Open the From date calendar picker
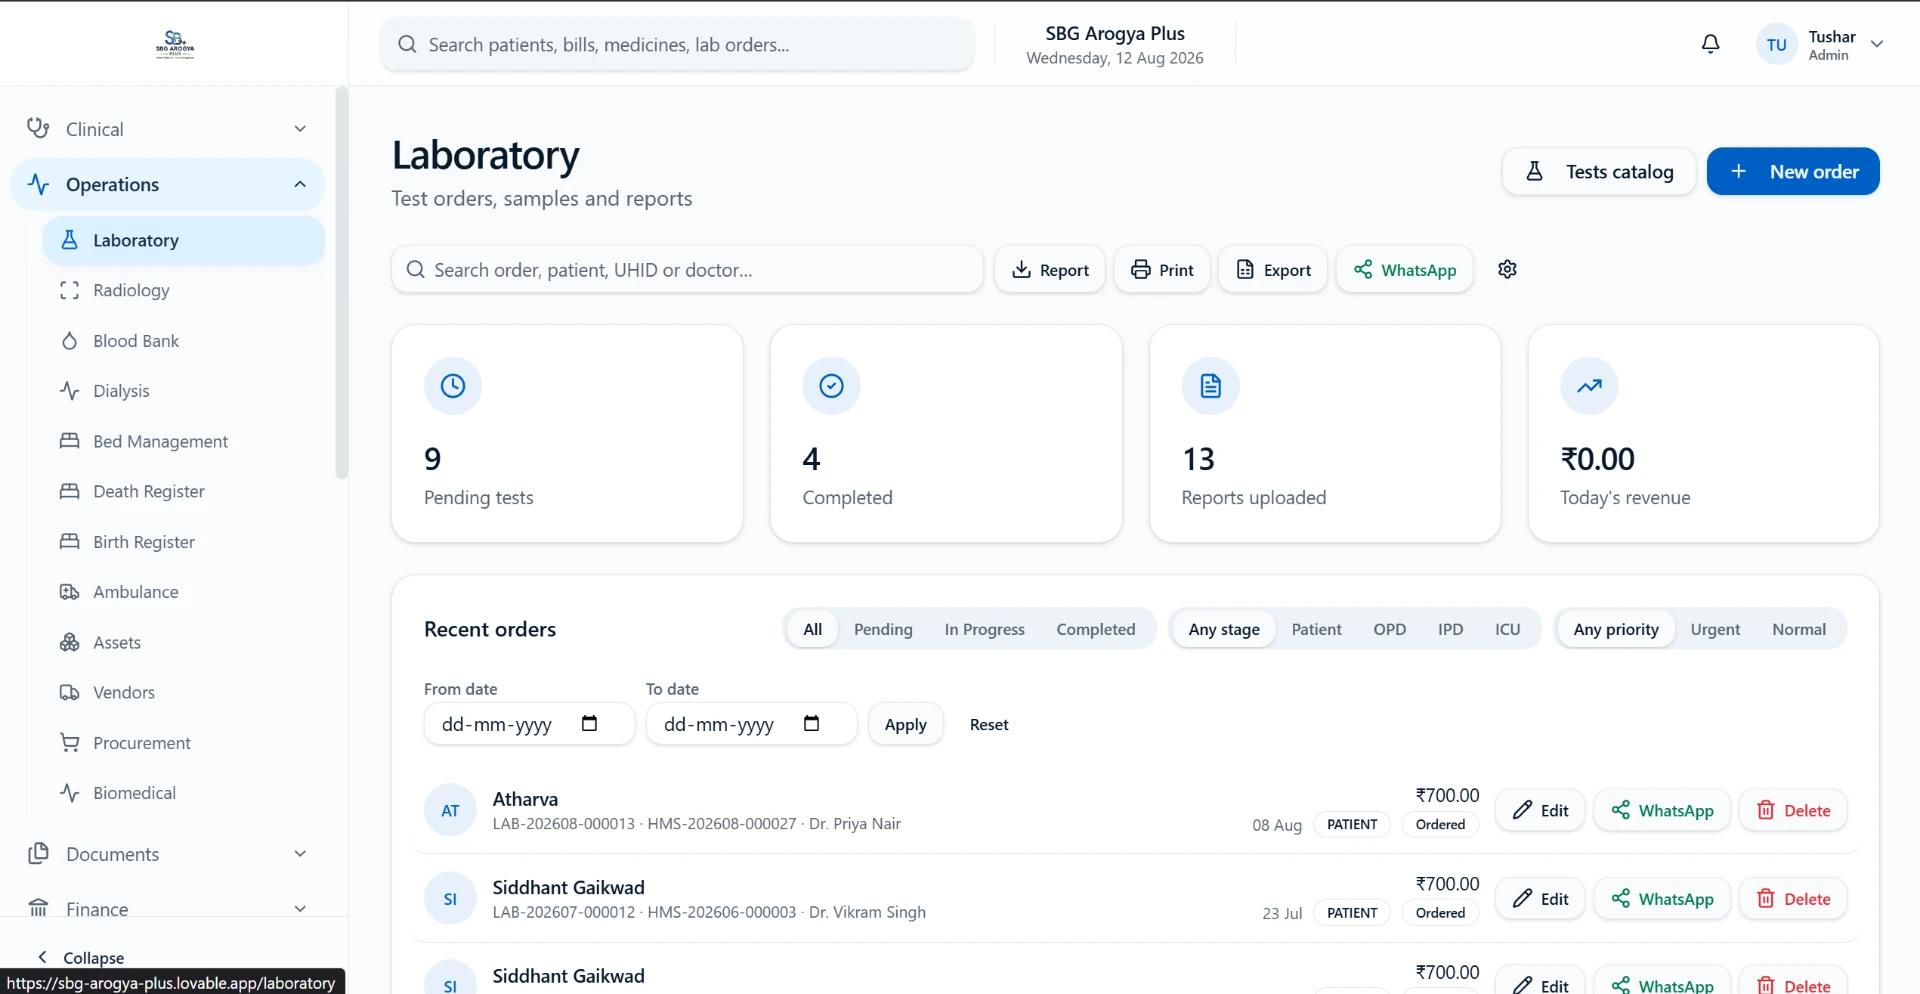The width and height of the screenshot is (1920, 994). (x=589, y=723)
